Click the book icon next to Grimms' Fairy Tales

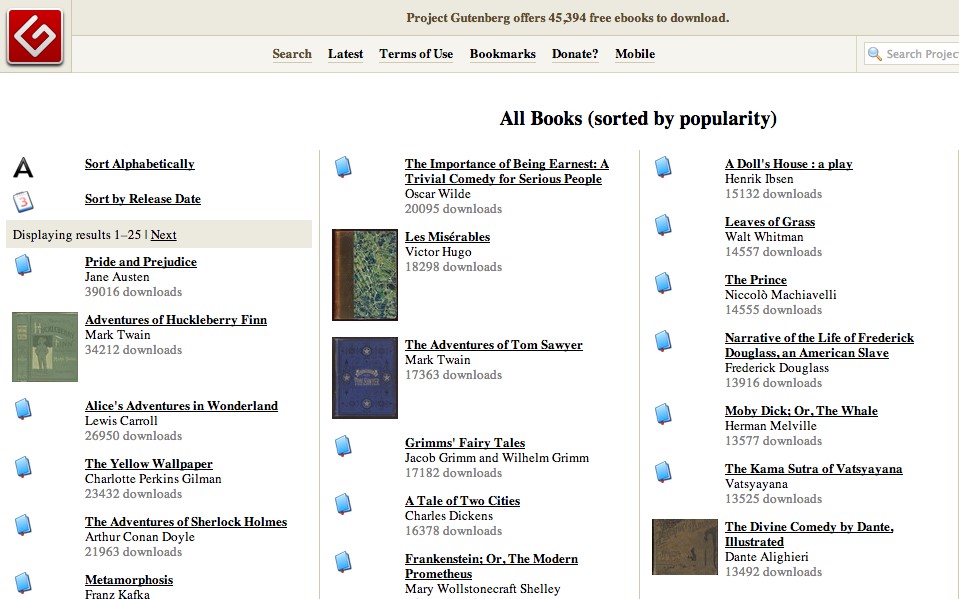(343, 446)
